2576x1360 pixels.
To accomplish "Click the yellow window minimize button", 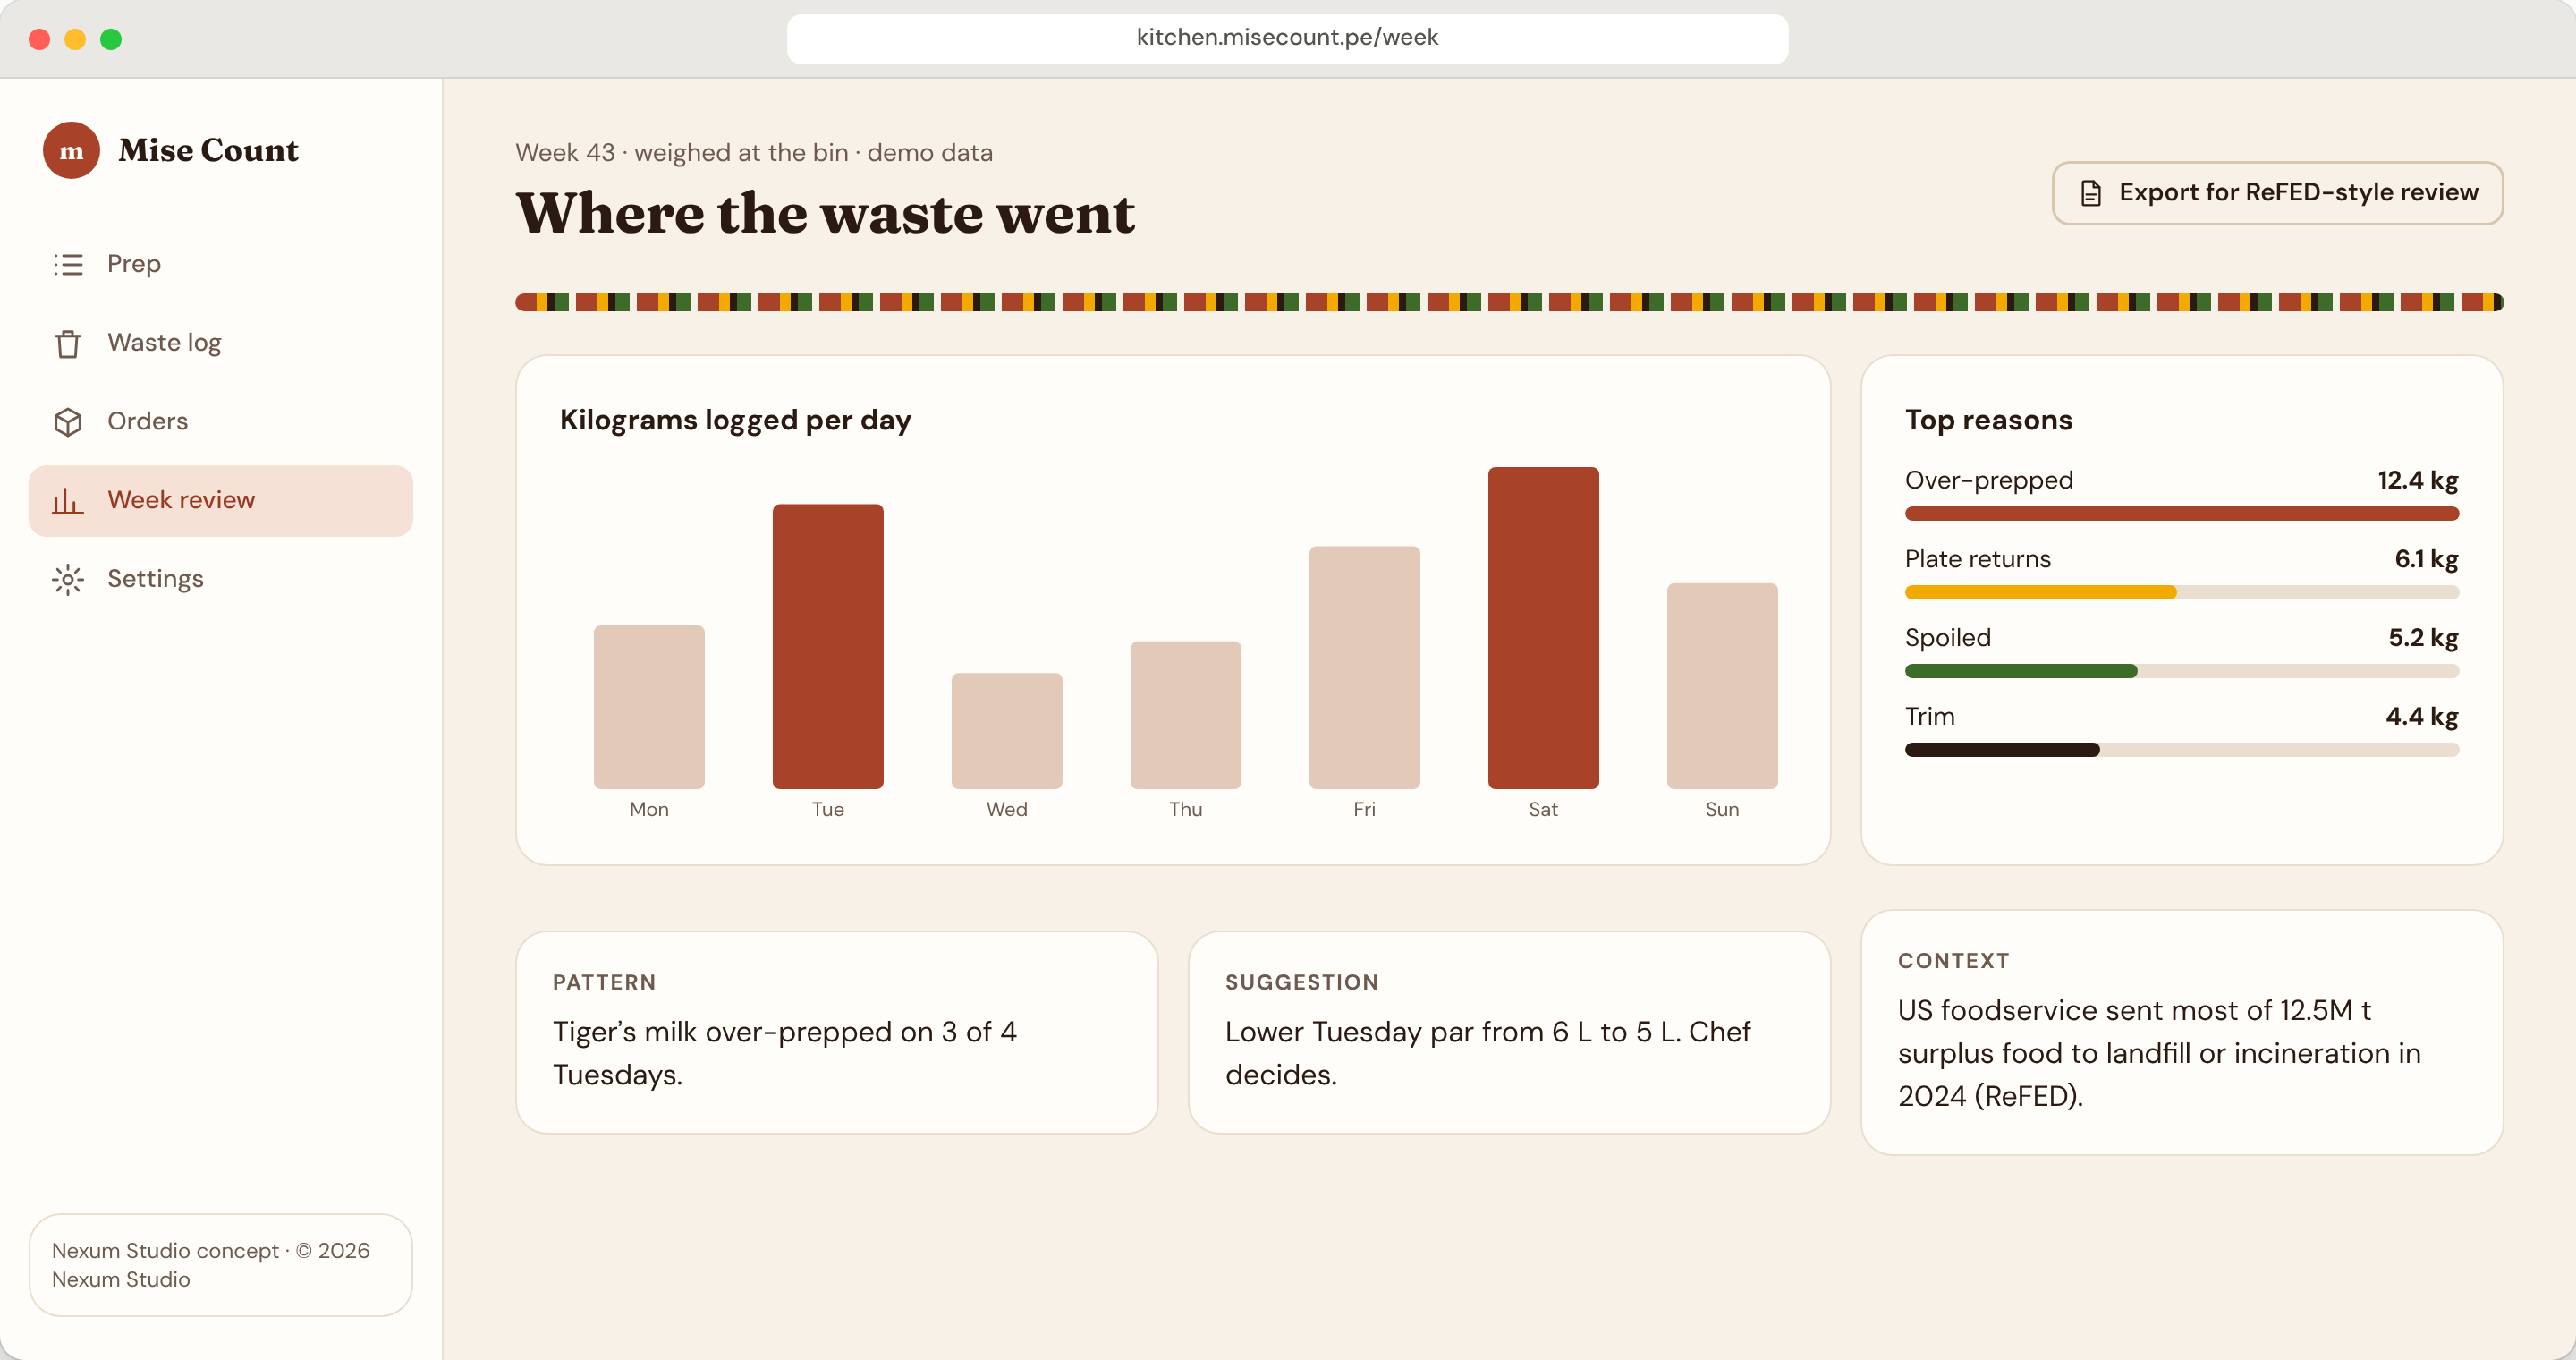I will pyautogui.click(x=75, y=39).
